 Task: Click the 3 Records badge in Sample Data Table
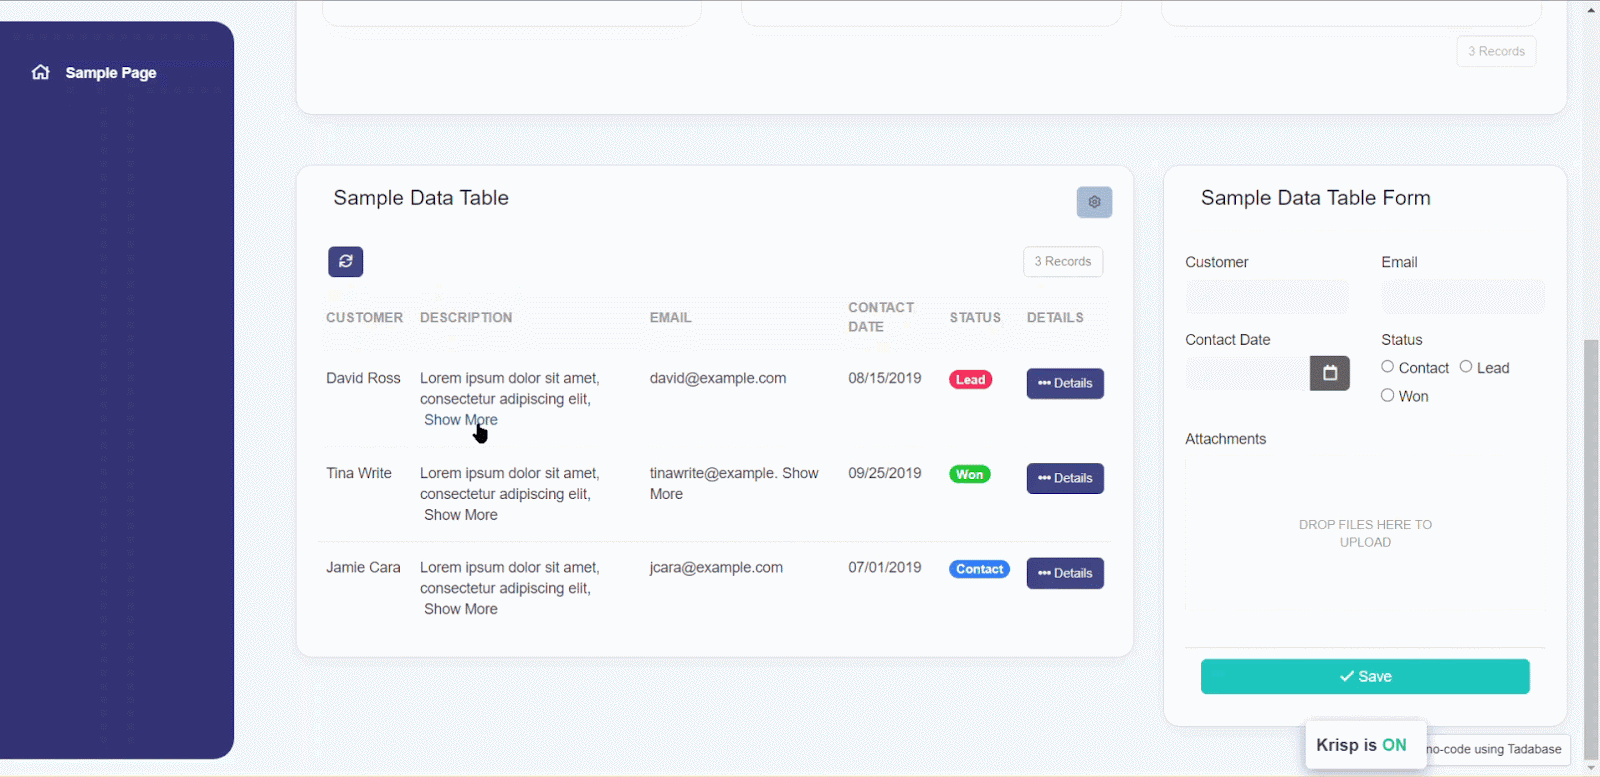pyautogui.click(x=1063, y=262)
